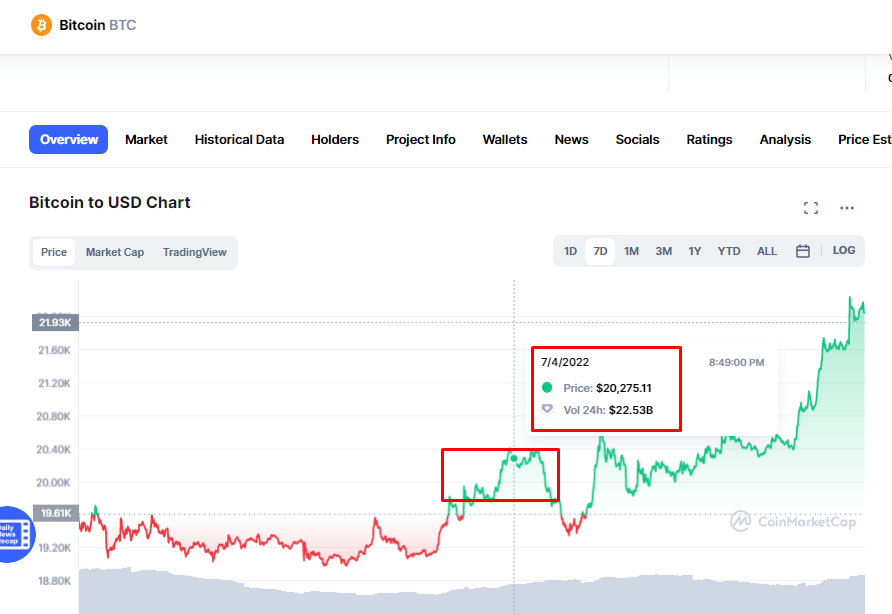Image resolution: width=892 pixels, height=614 pixels.
Task: Click the green data point on the chart line
Action: [514, 459]
